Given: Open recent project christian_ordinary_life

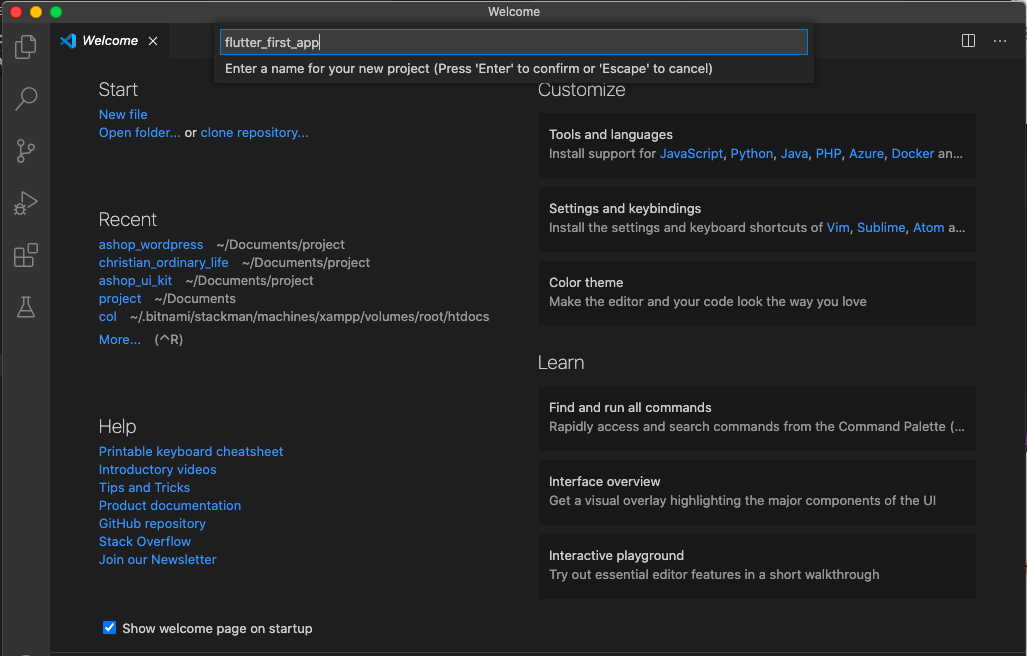Looking at the screenshot, I should pos(164,263).
